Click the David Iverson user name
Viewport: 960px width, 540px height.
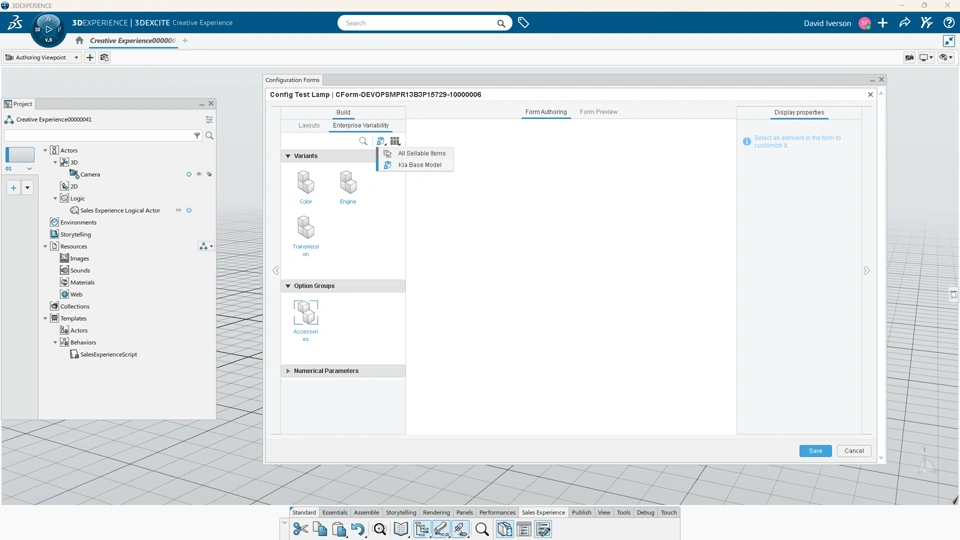click(x=827, y=23)
